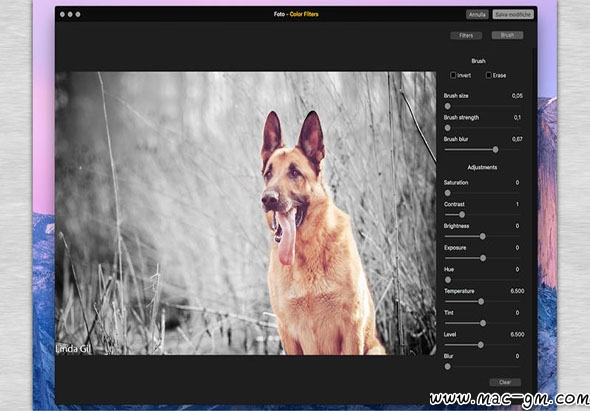The height and width of the screenshot is (411, 590).
Task: Enable the Erase checkbox
Action: click(488, 75)
